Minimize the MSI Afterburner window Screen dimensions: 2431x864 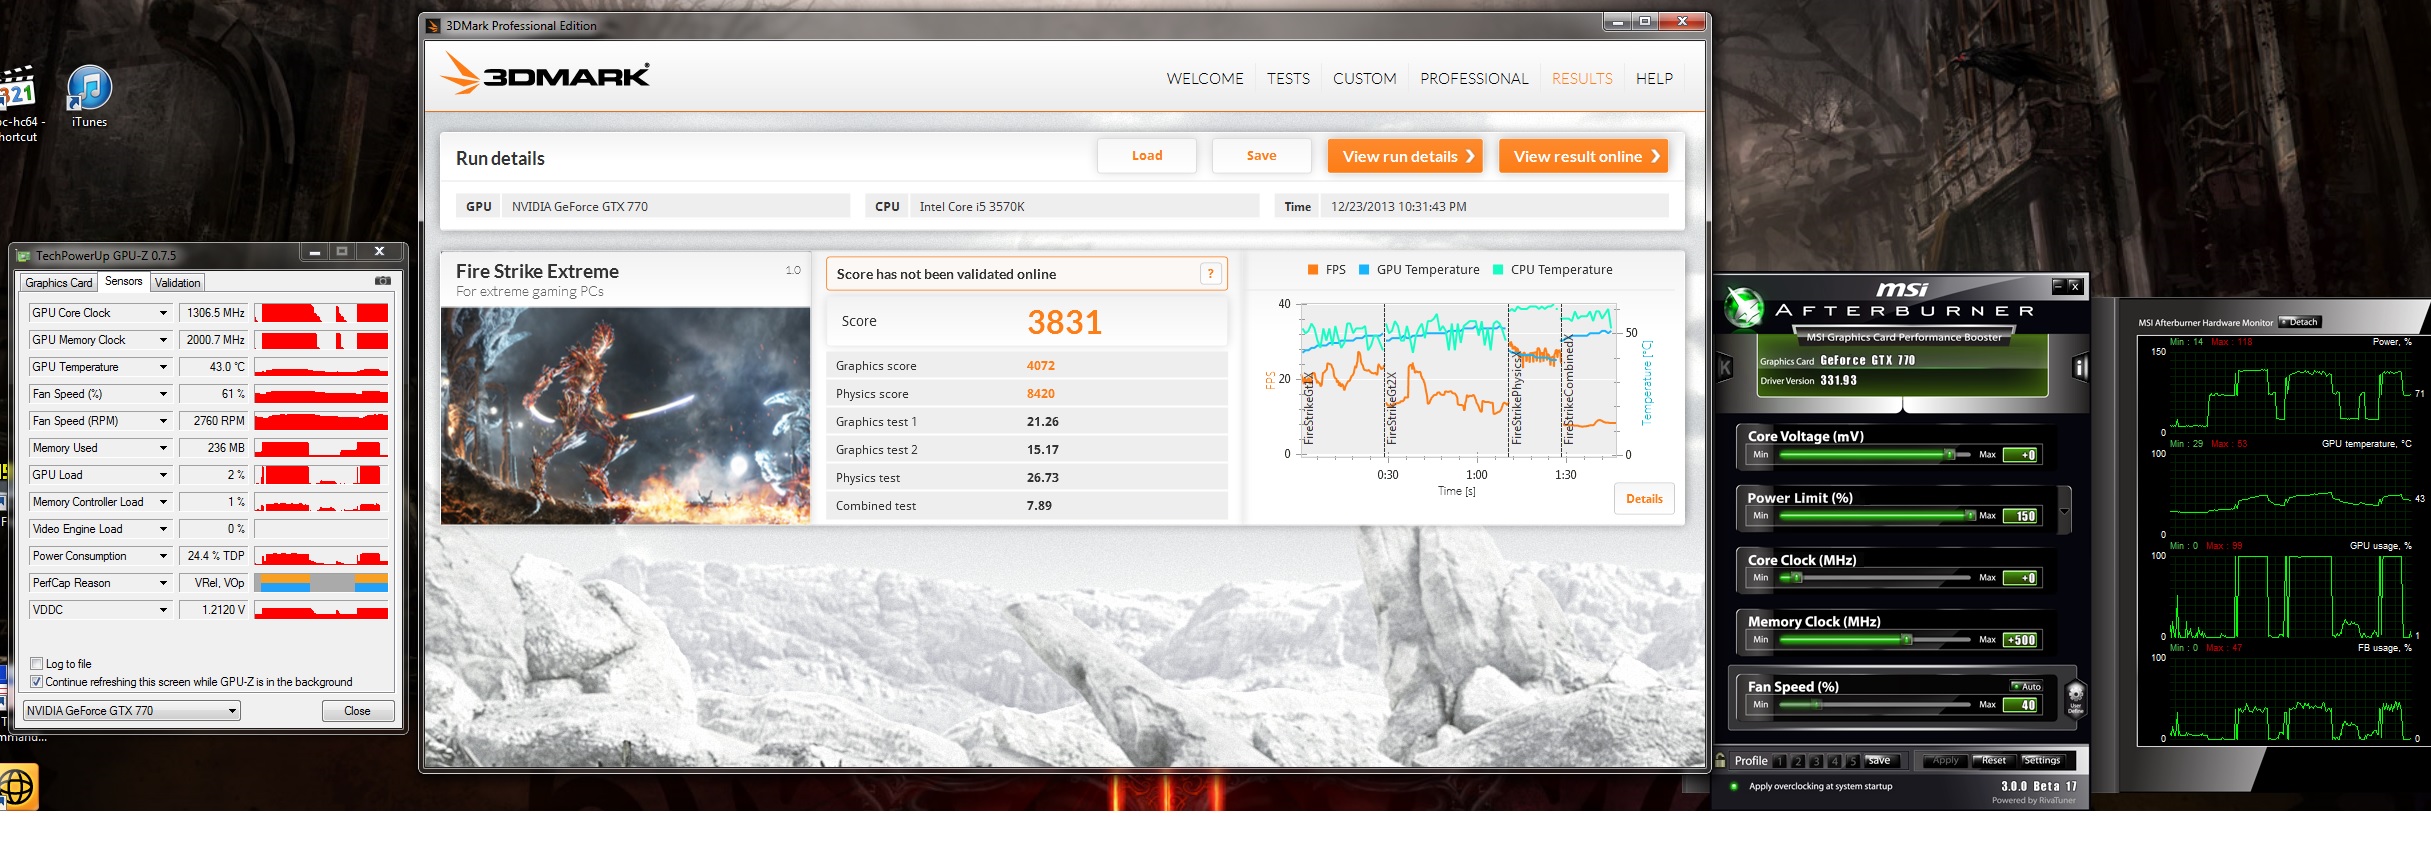2058,286
